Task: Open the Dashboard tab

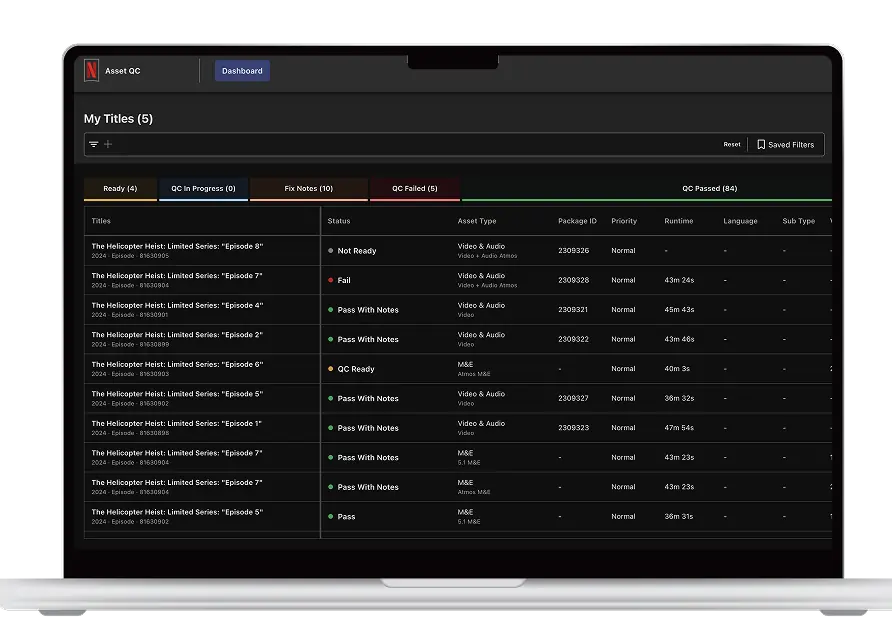Action: 242,71
